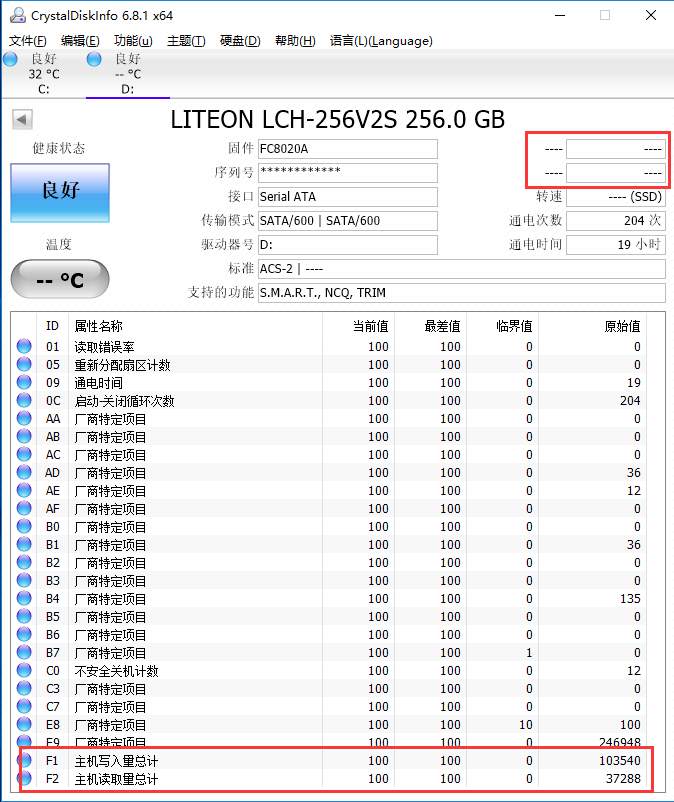Click status icon for row C7
The height and width of the screenshot is (802, 674).
(x=24, y=706)
